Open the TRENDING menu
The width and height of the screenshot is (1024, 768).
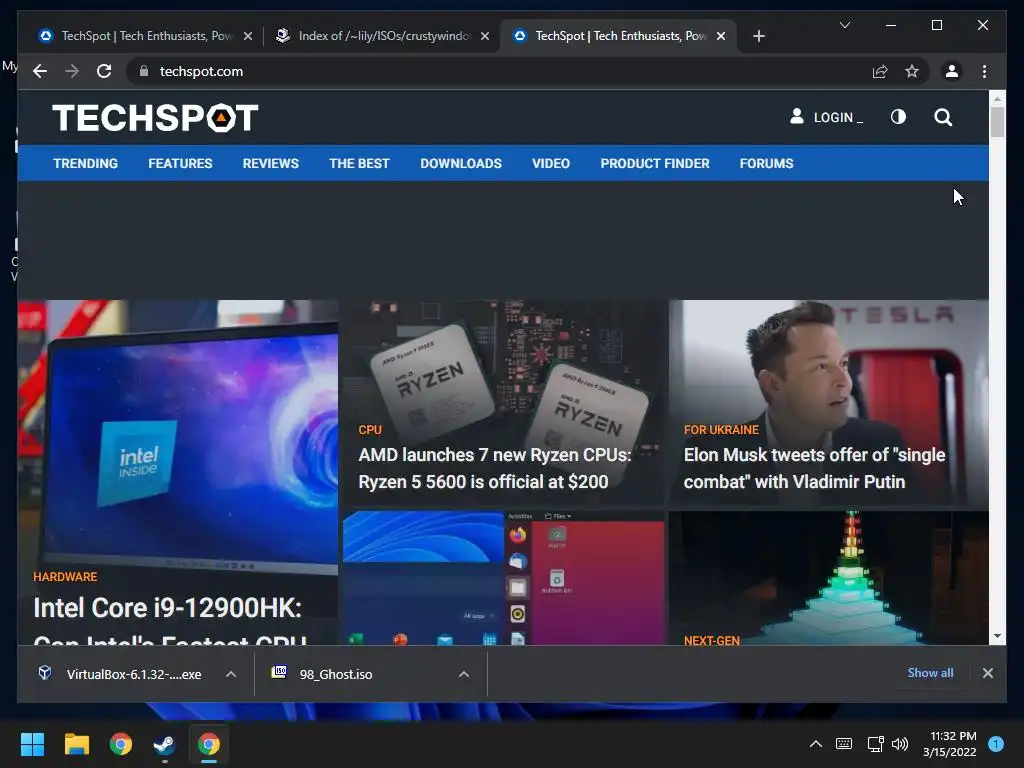click(86, 163)
